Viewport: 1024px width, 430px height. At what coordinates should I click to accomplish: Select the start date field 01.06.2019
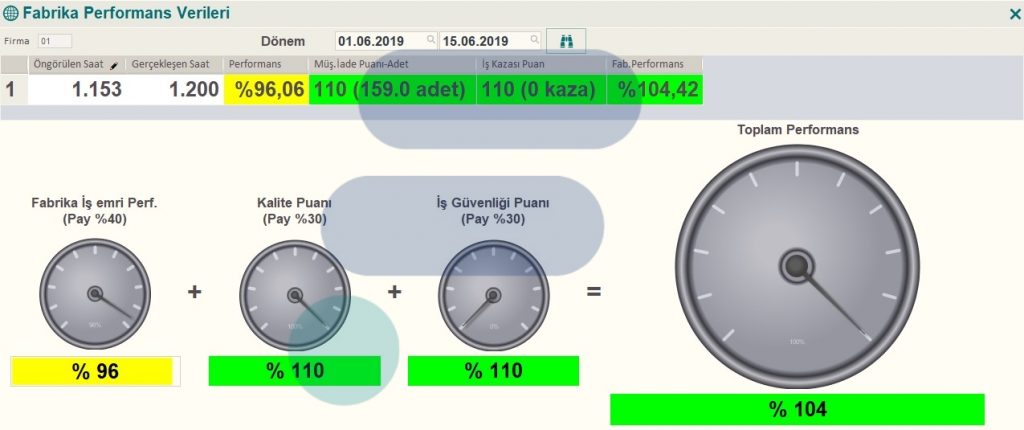click(x=380, y=41)
